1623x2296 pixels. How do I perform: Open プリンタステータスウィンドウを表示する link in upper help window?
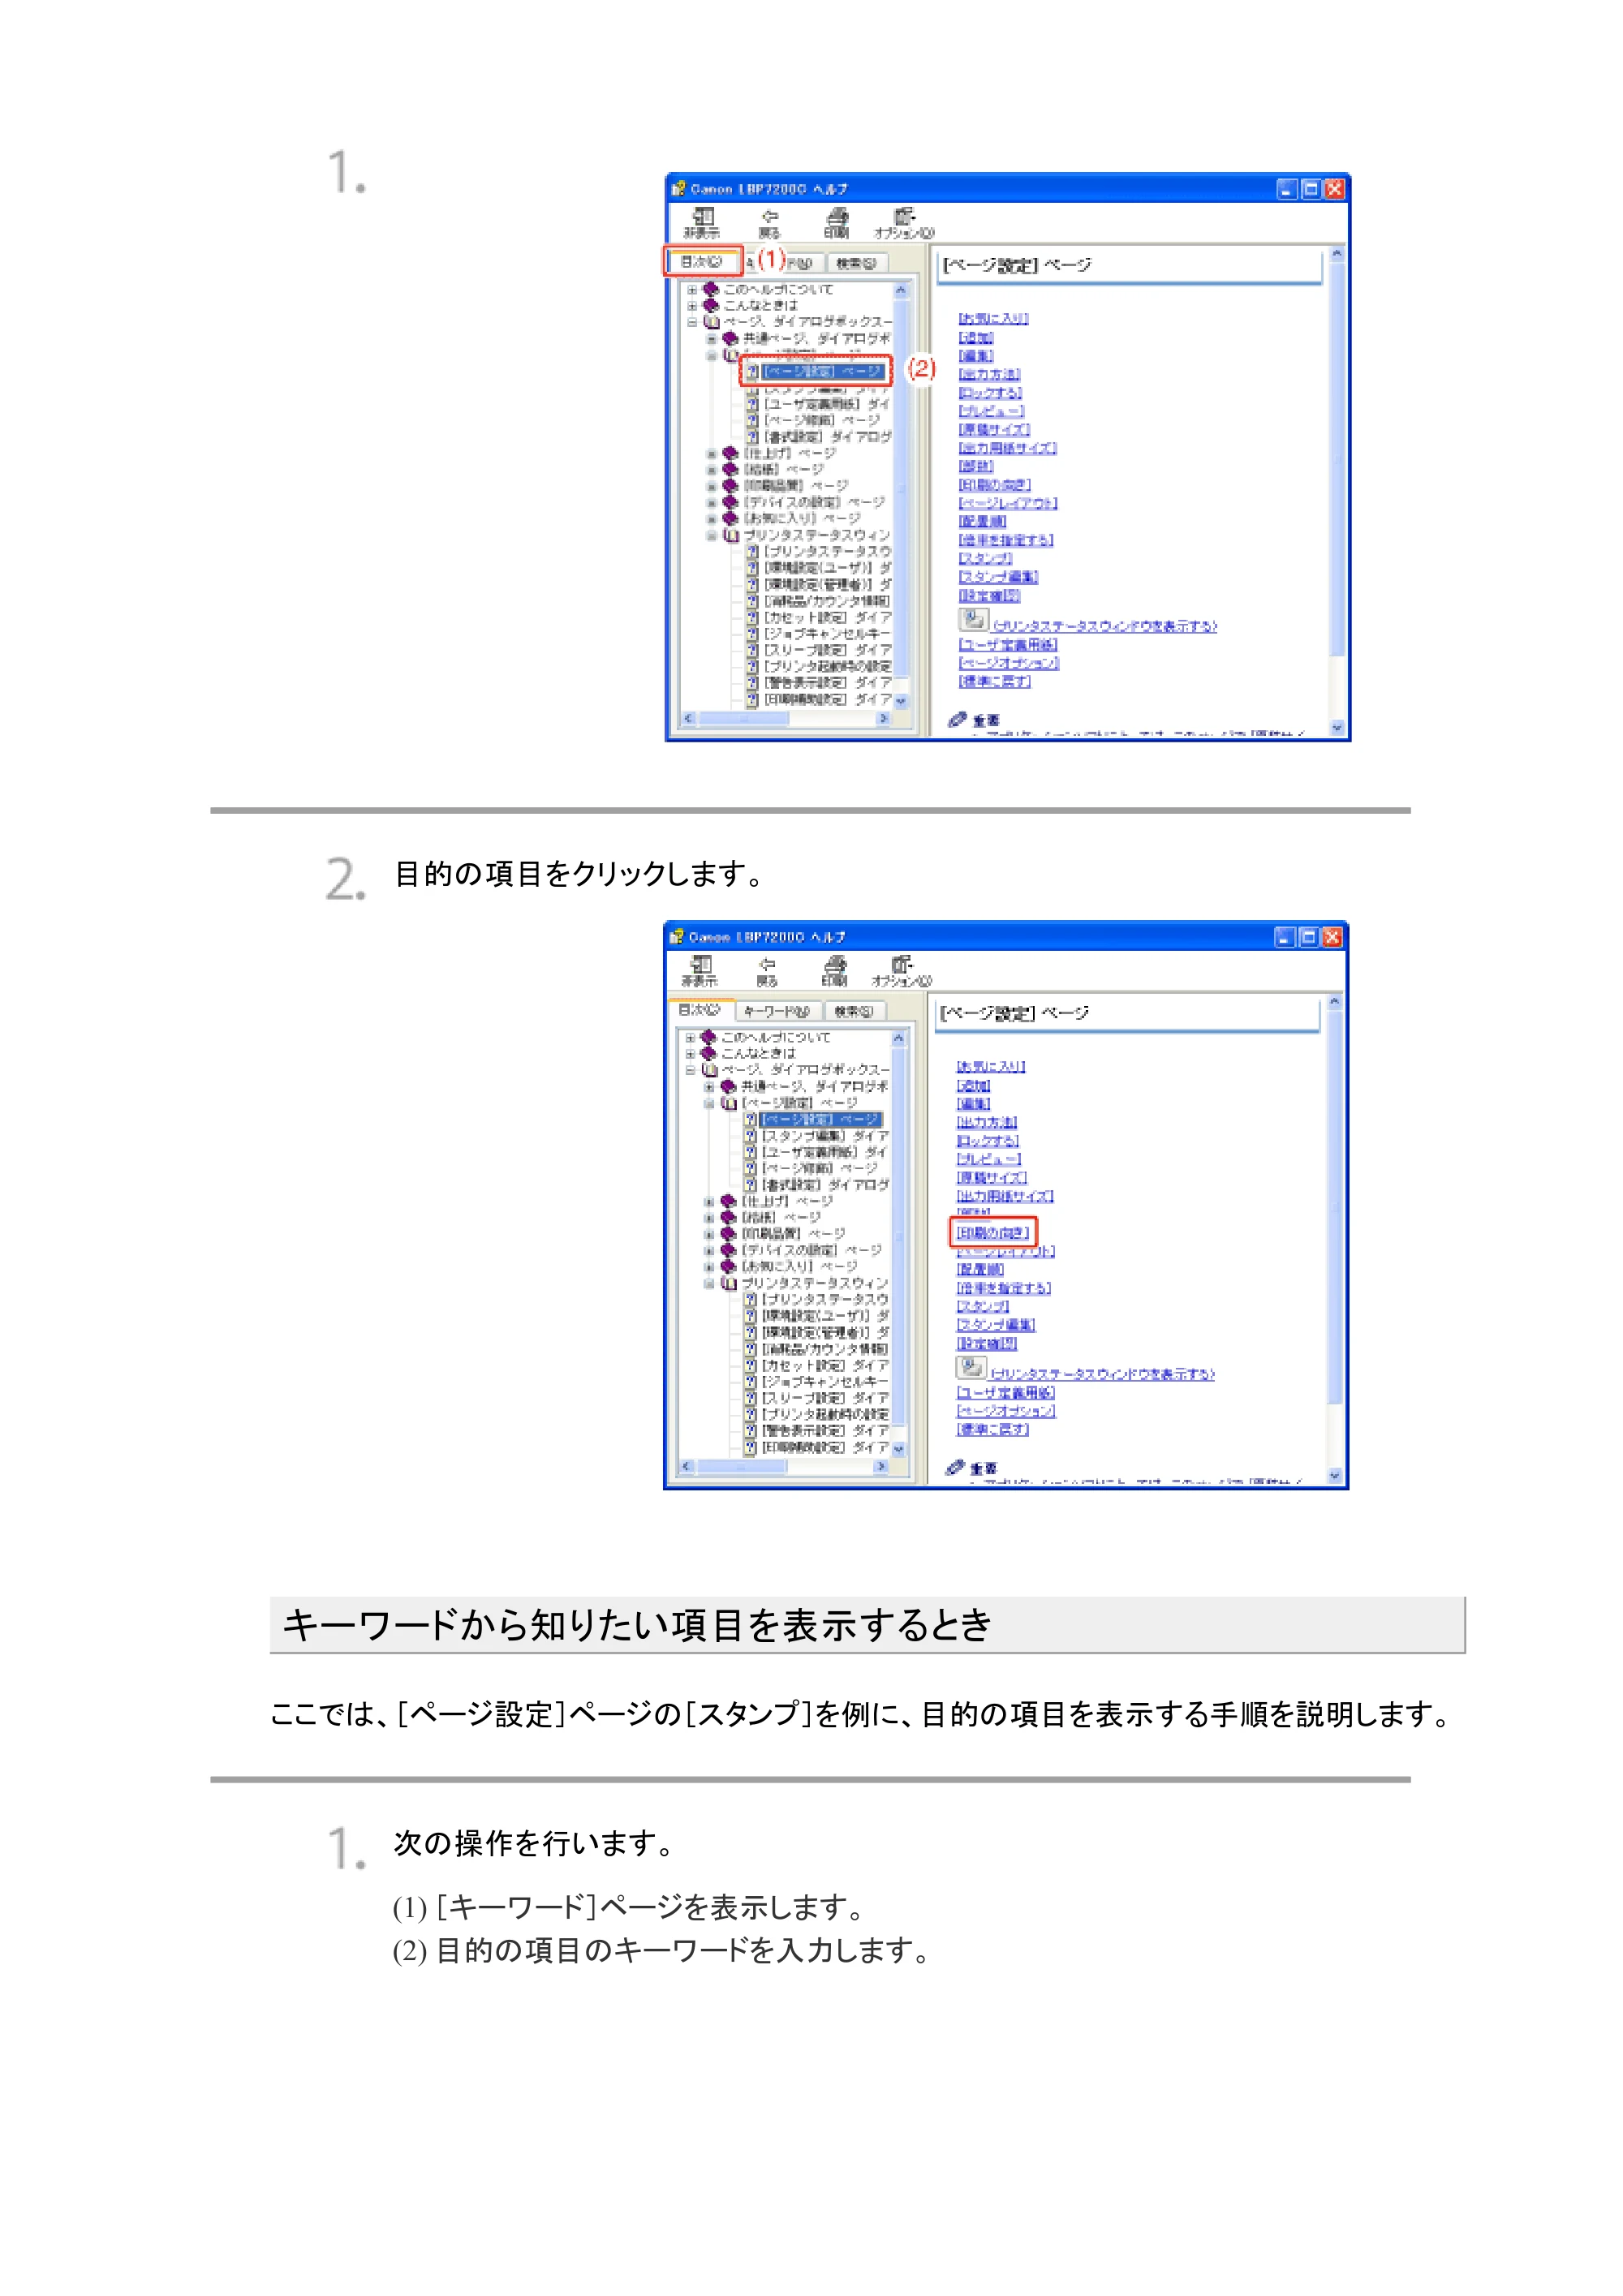click(x=1105, y=626)
